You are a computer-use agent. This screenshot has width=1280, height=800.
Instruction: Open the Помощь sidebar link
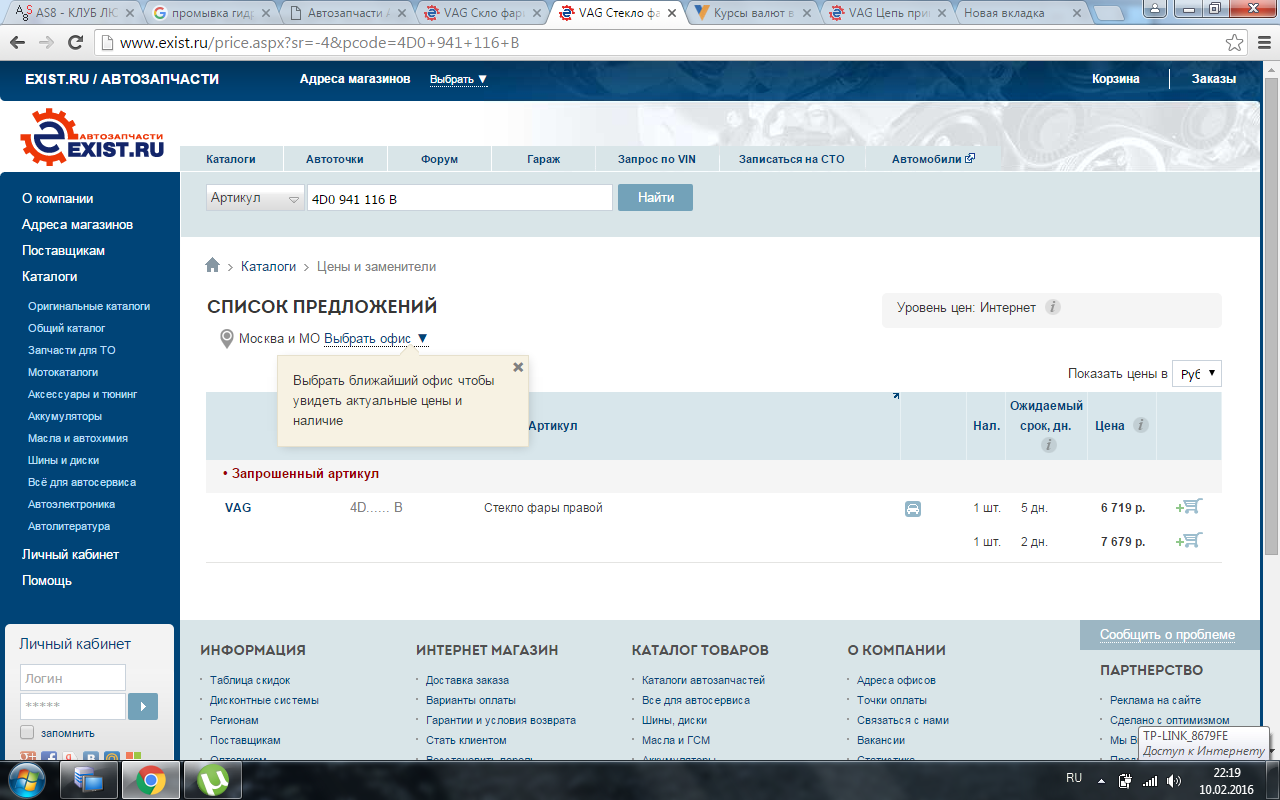[47, 580]
